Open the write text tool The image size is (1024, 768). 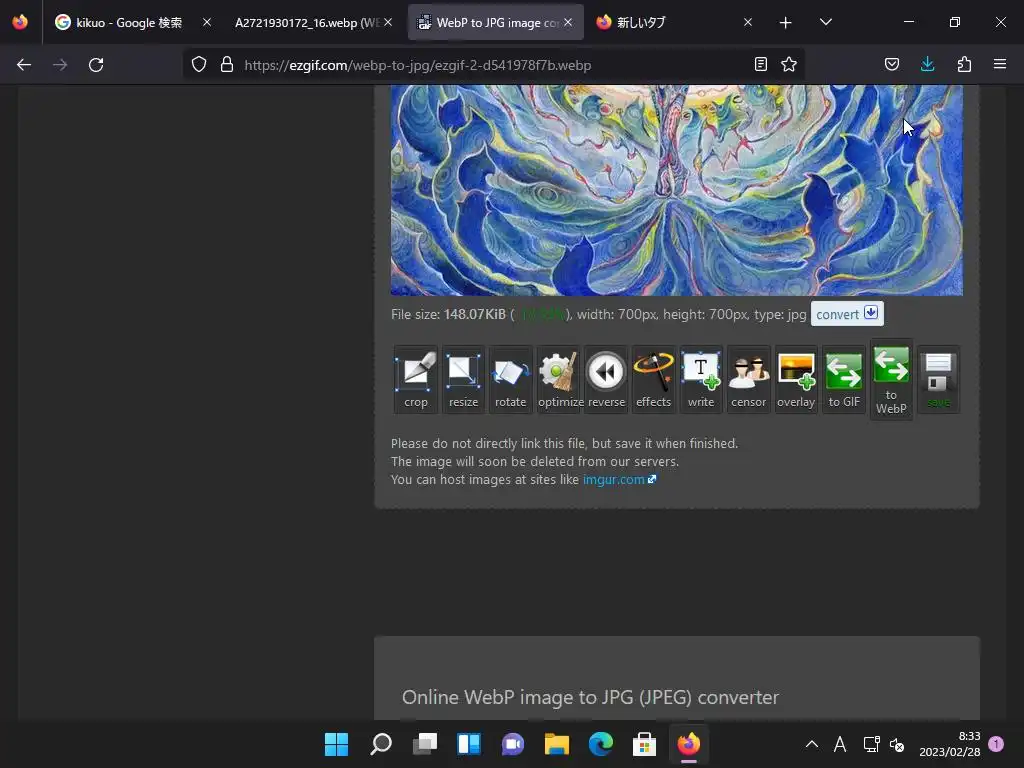[x=701, y=380]
